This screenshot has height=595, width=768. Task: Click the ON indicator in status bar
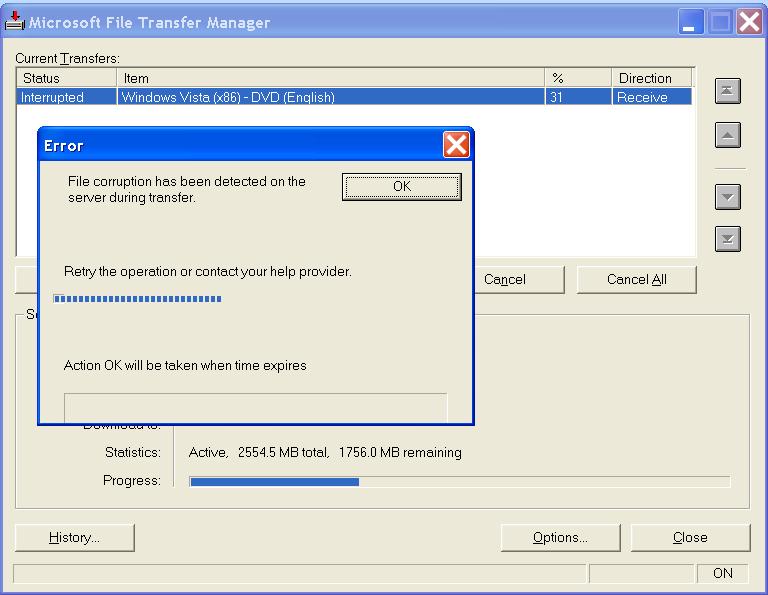pyautogui.click(x=722, y=573)
